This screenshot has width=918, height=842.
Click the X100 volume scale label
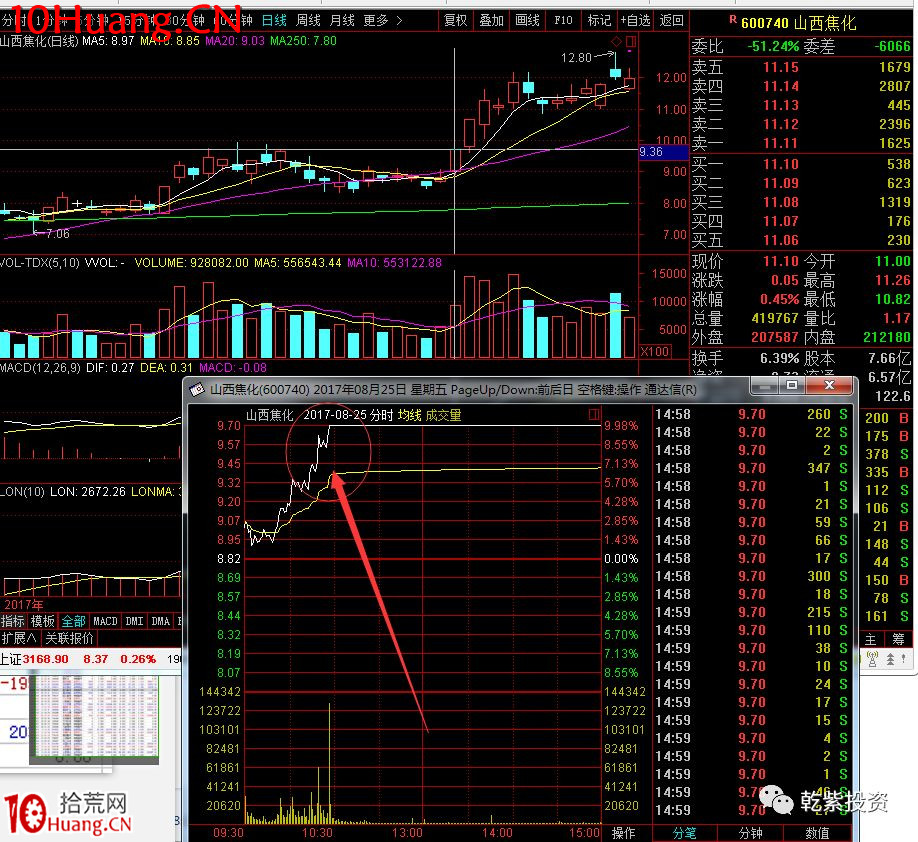coord(655,351)
